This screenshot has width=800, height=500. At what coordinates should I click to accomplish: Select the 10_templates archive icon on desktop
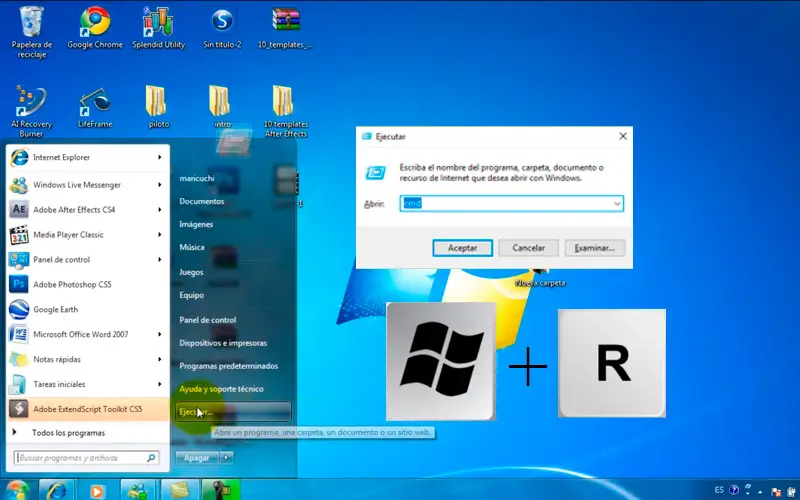285,28
